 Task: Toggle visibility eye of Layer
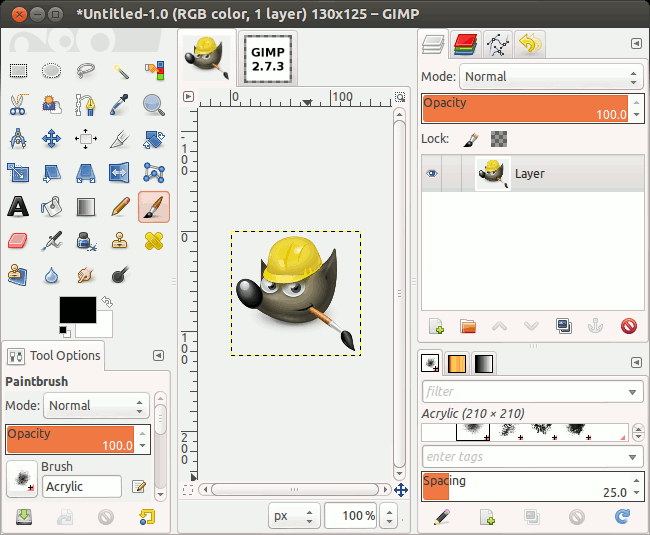click(432, 173)
